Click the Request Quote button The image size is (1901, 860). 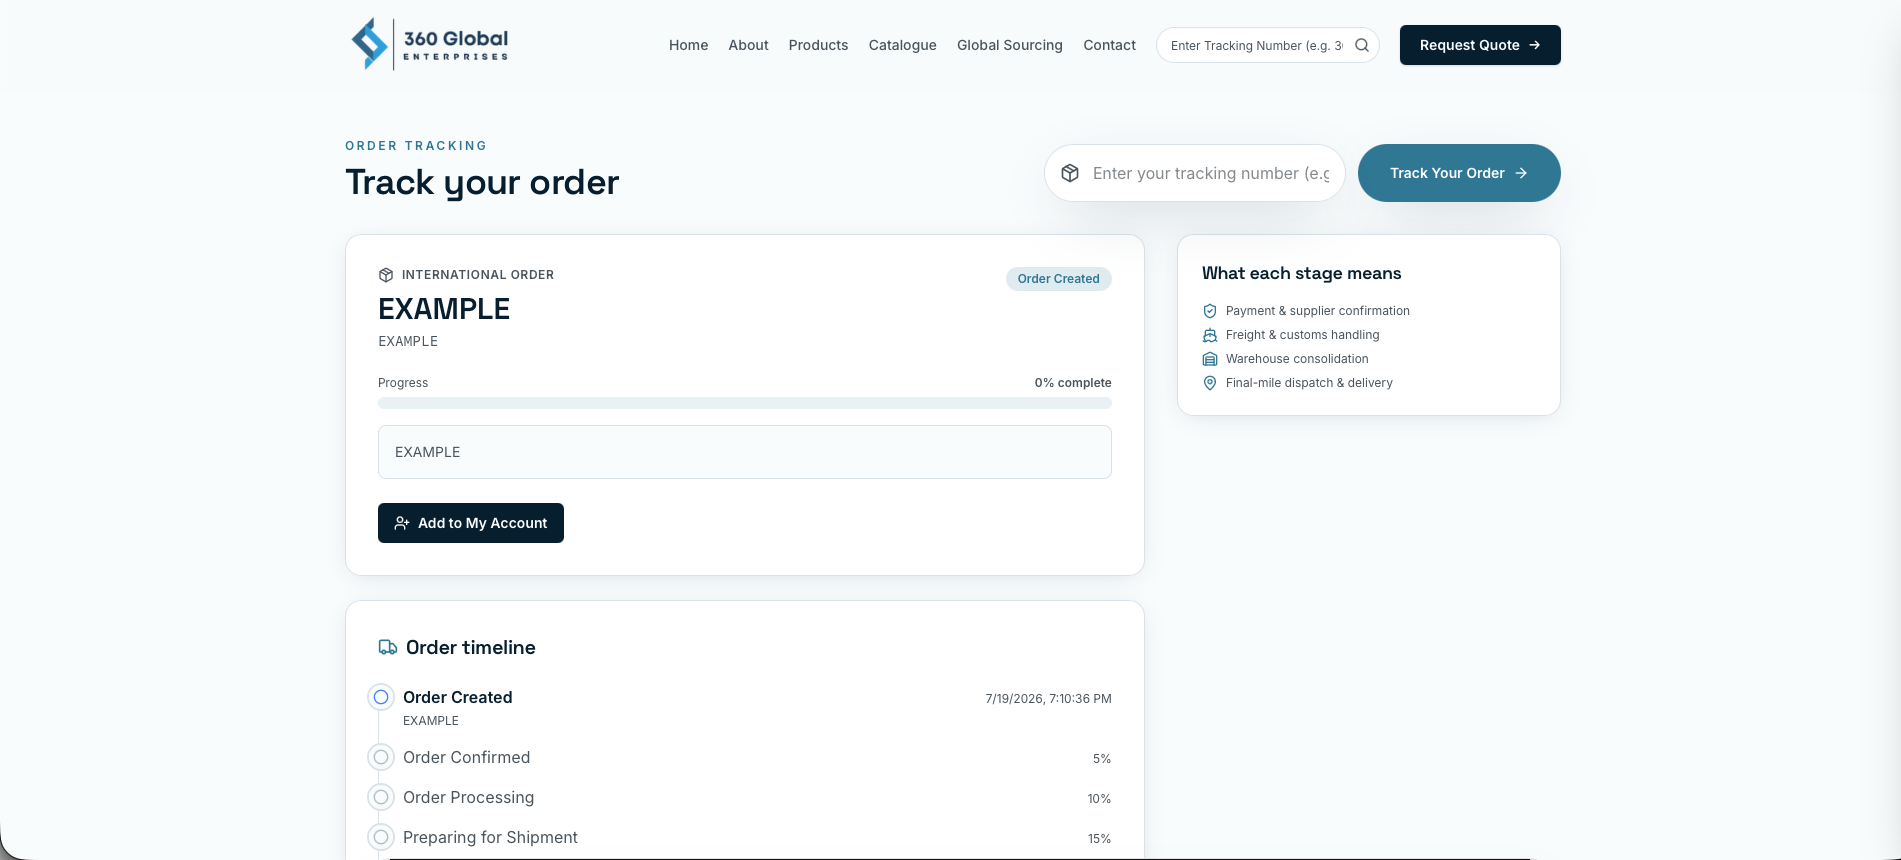click(1480, 45)
